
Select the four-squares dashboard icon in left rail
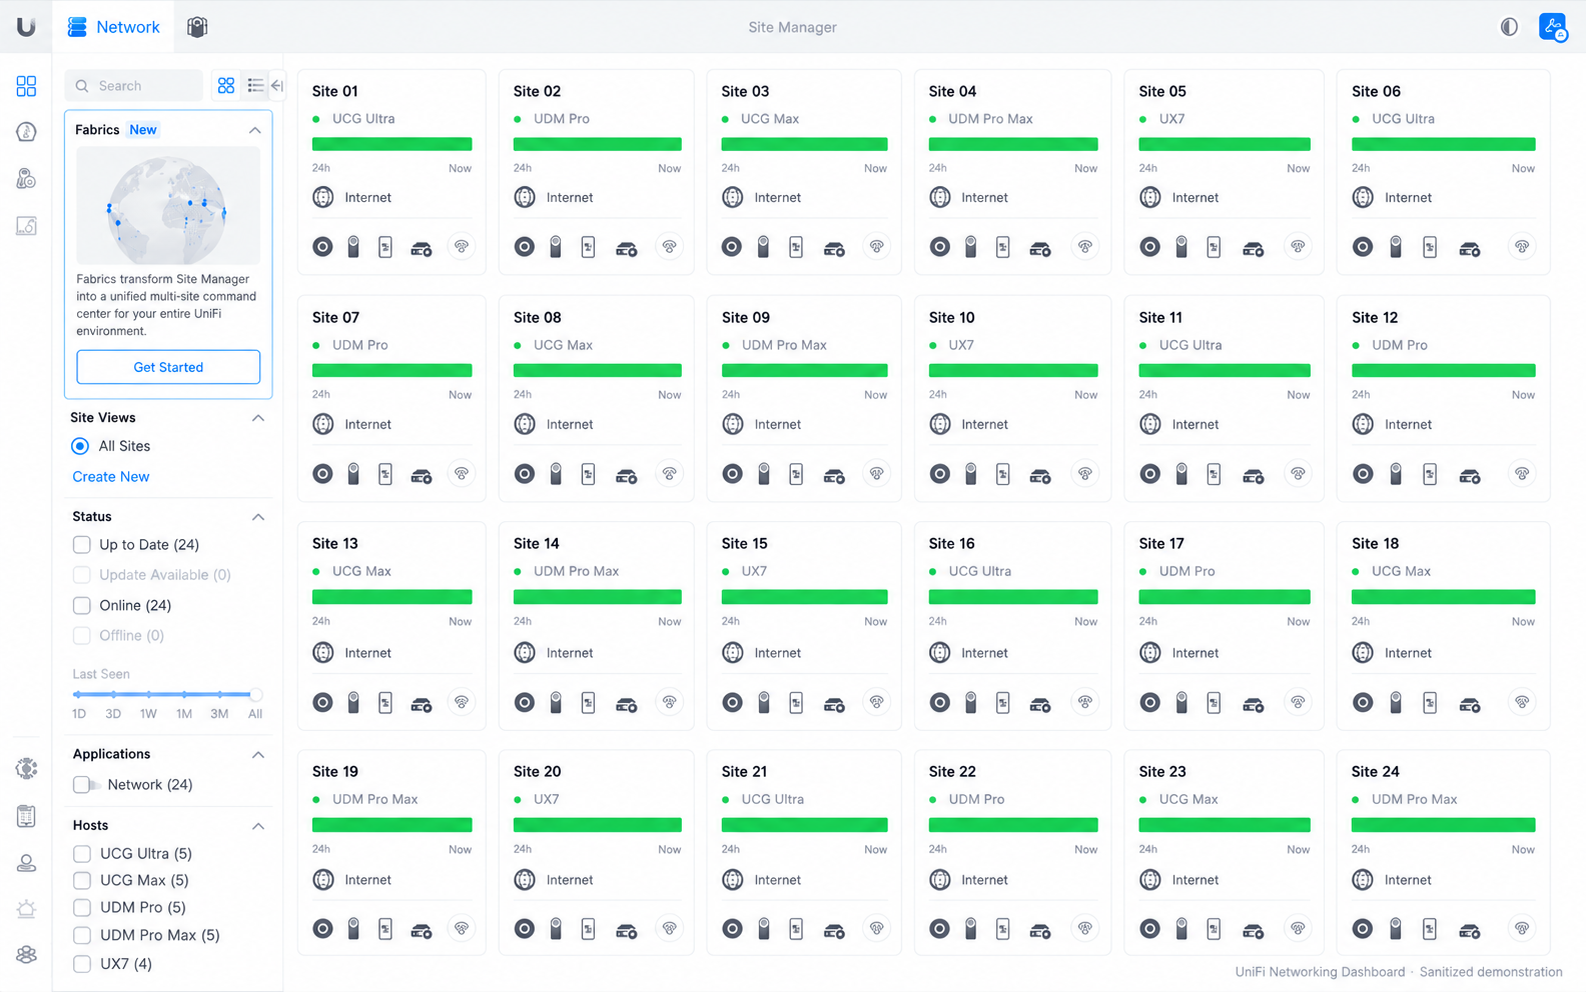[26, 86]
